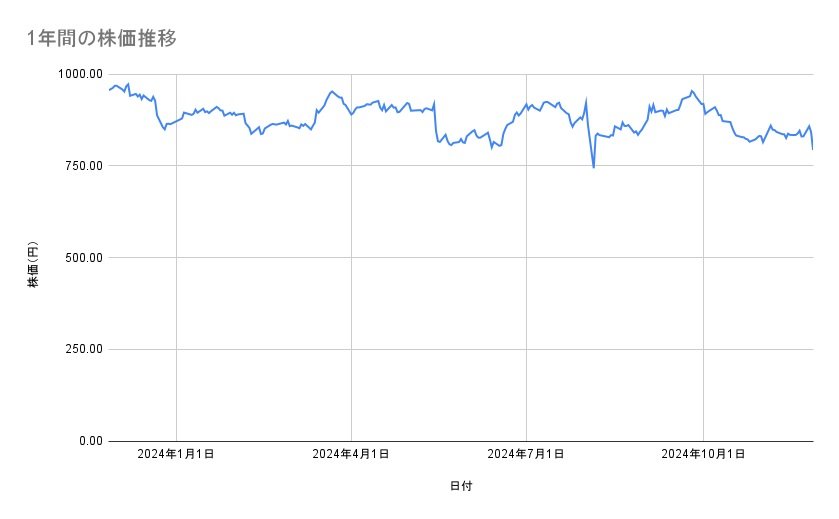Select the 500.00 y-axis label
This screenshot has height=519, width=839.
81,258
